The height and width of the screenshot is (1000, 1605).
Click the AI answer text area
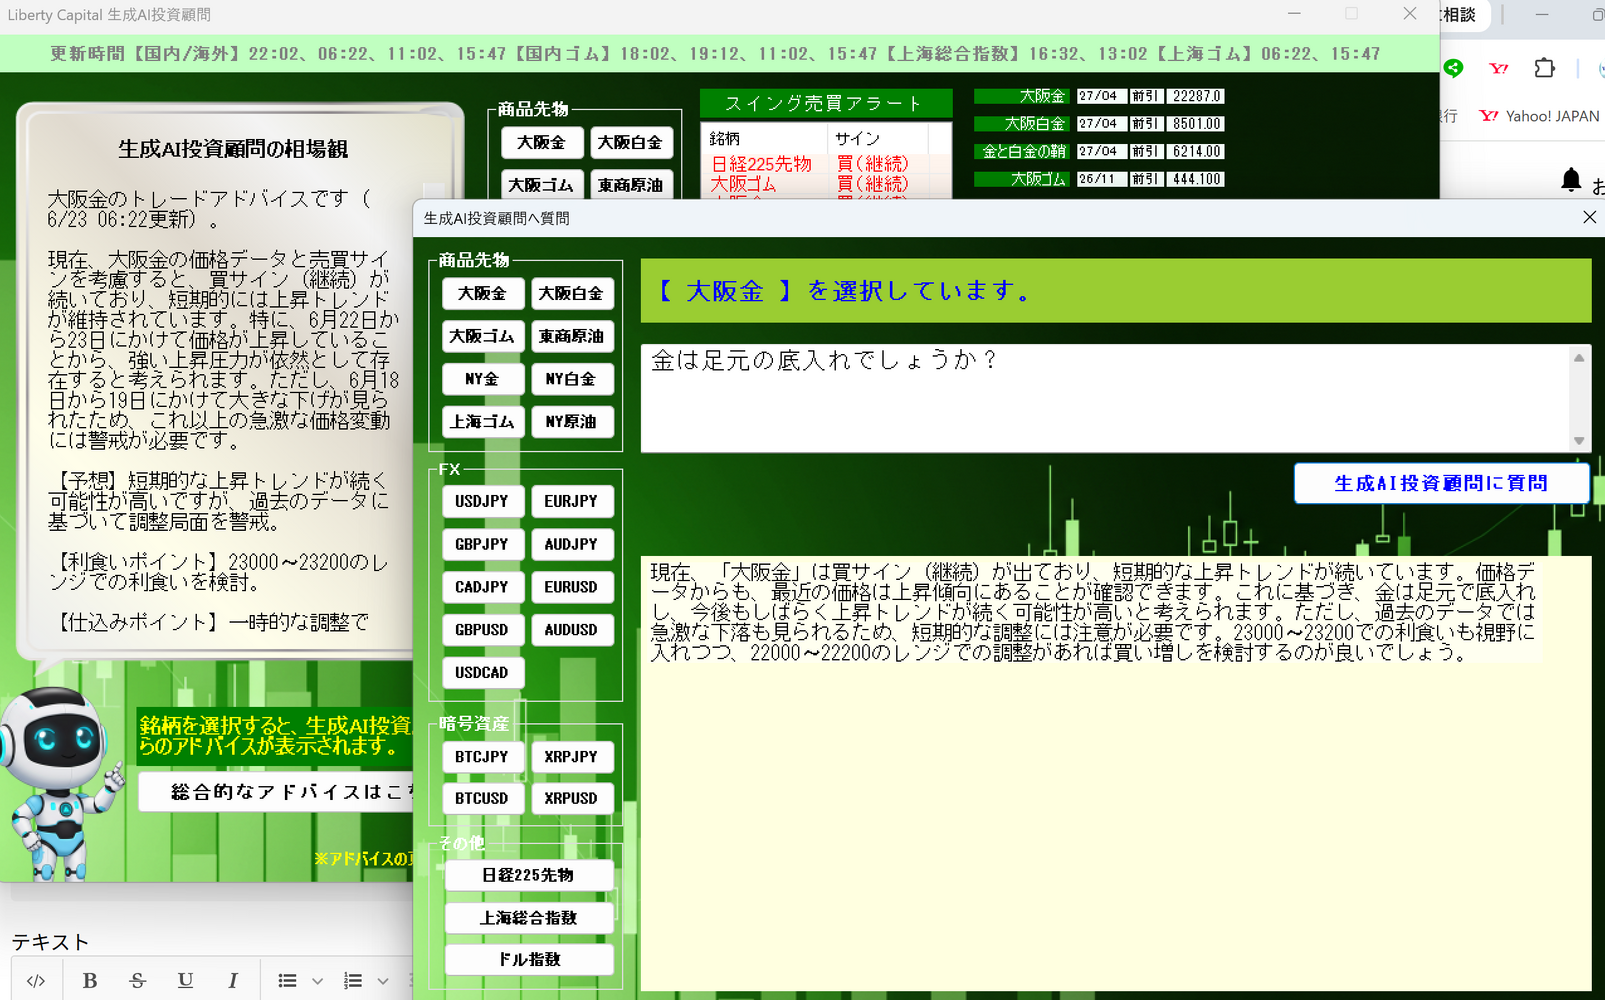pos(1115,772)
